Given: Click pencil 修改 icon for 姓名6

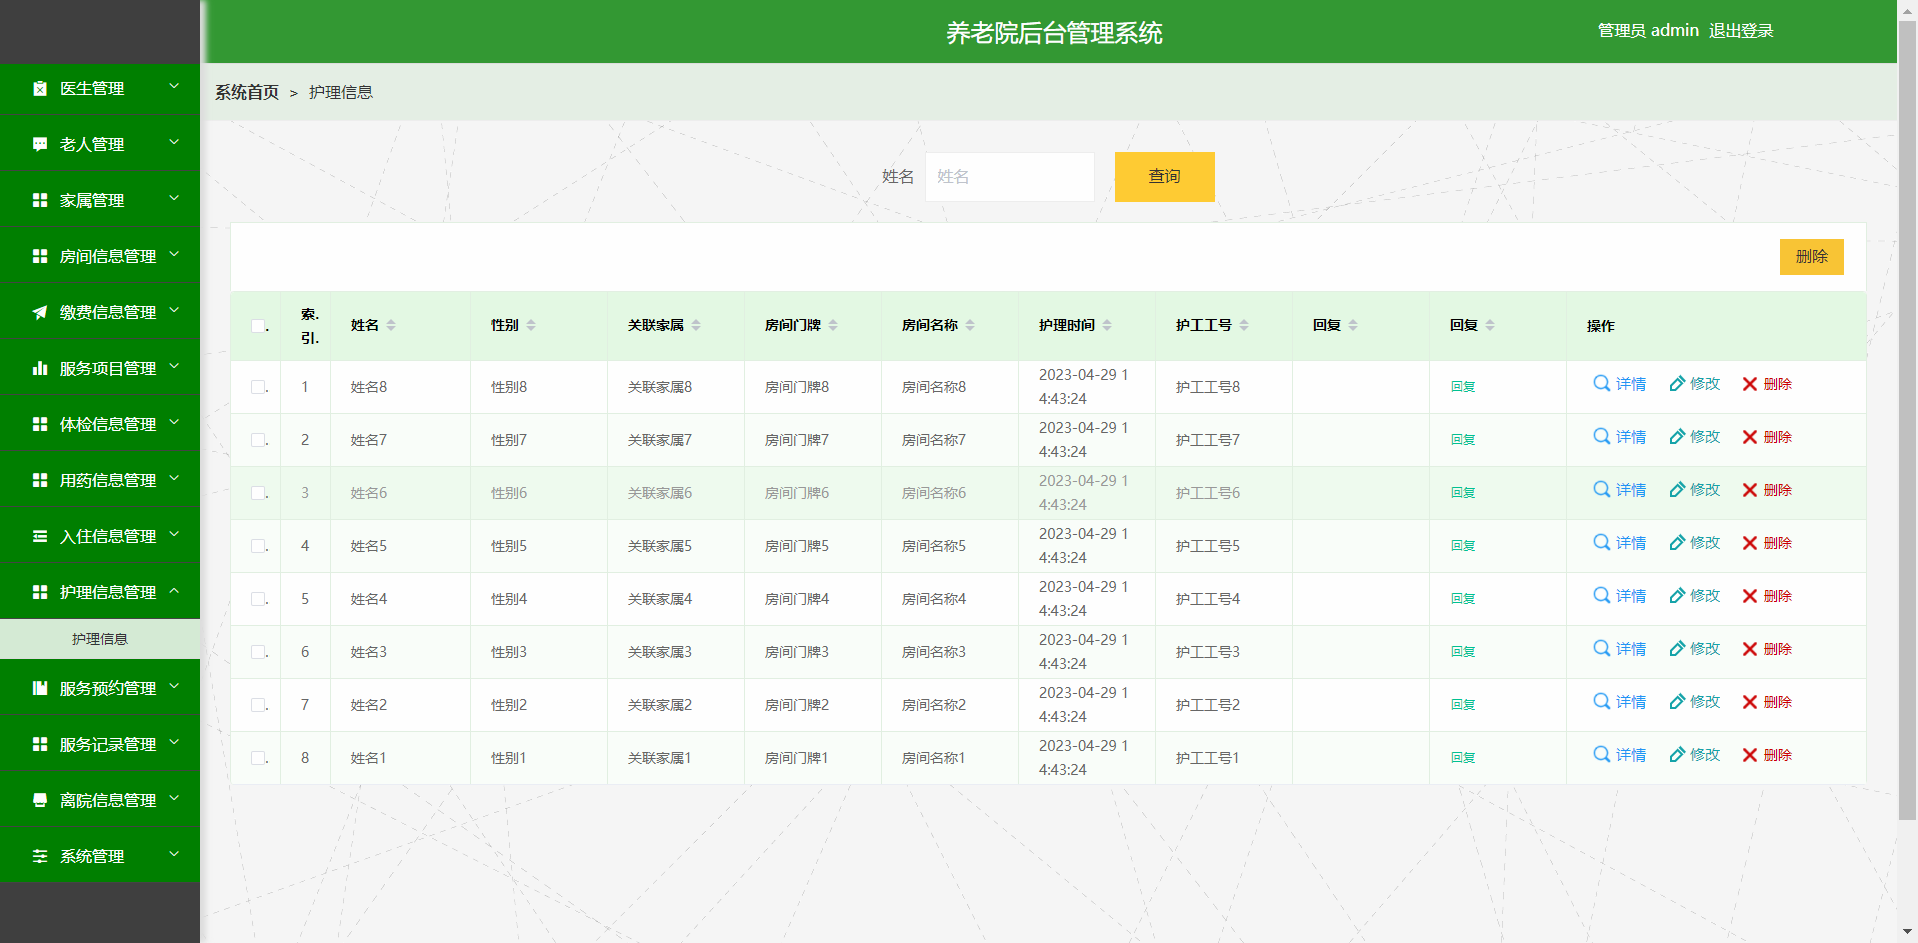Looking at the screenshot, I should [1677, 490].
